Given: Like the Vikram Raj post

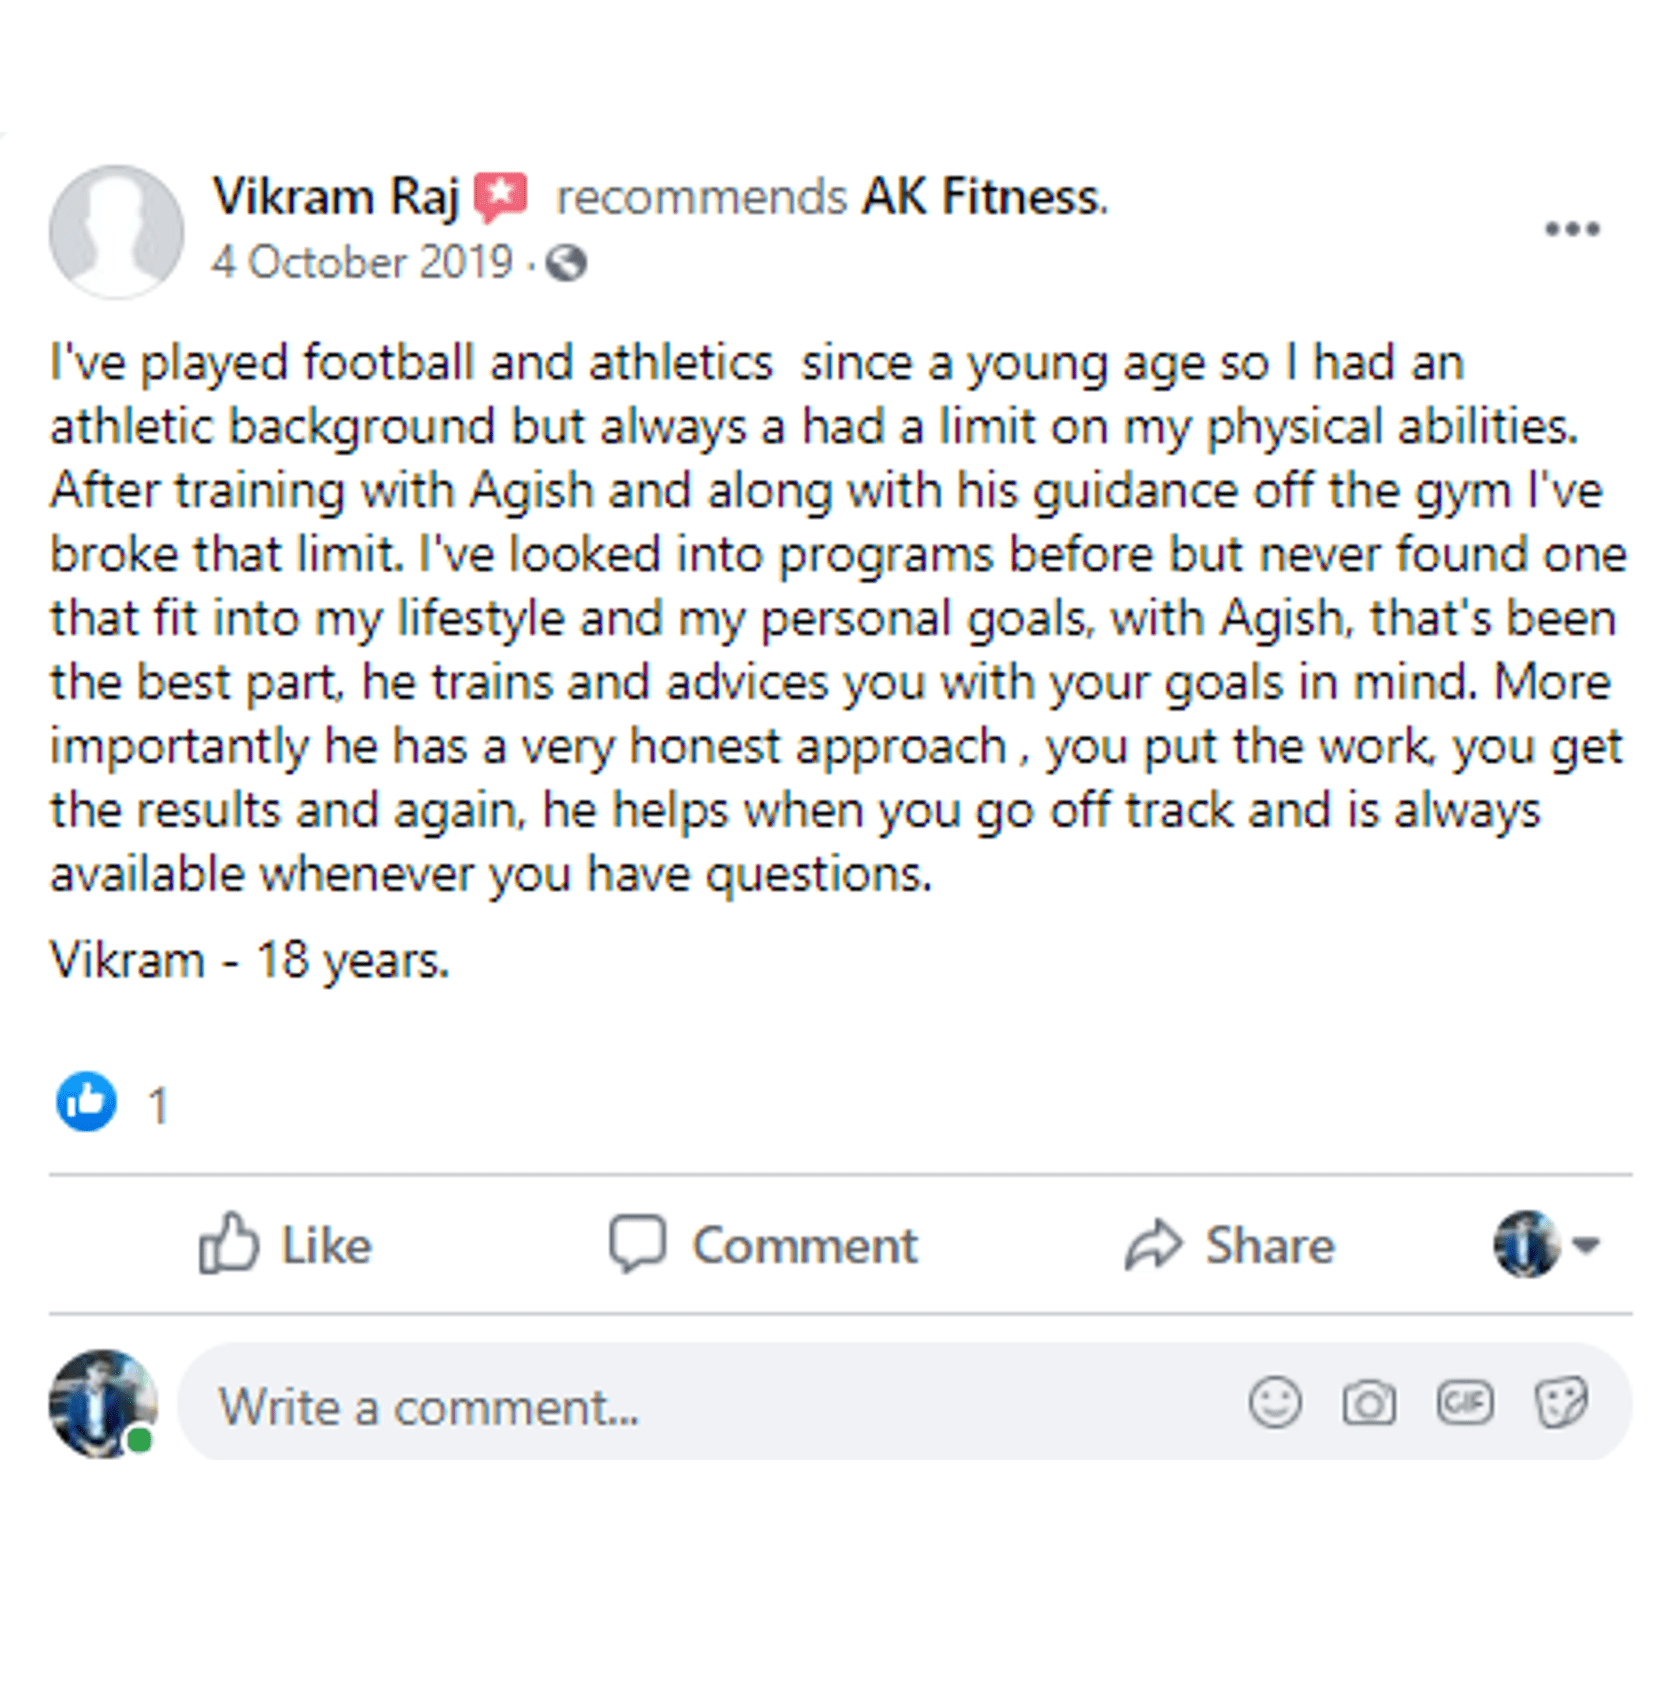Looking at the screenshot, I should (285, 1245).
